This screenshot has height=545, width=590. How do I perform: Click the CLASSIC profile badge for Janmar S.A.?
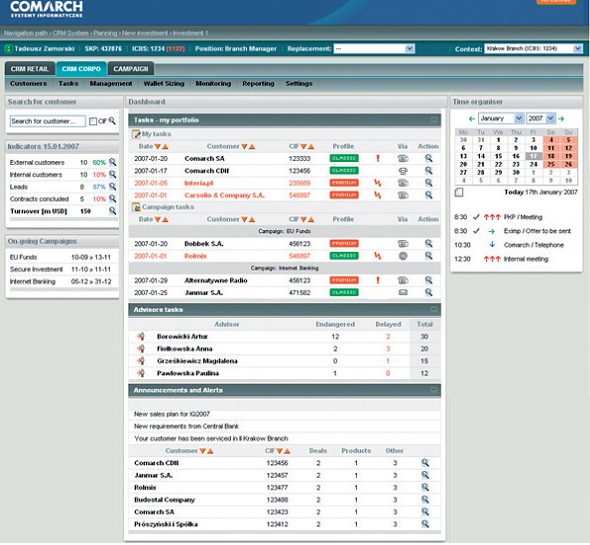(x=344, y=292)
